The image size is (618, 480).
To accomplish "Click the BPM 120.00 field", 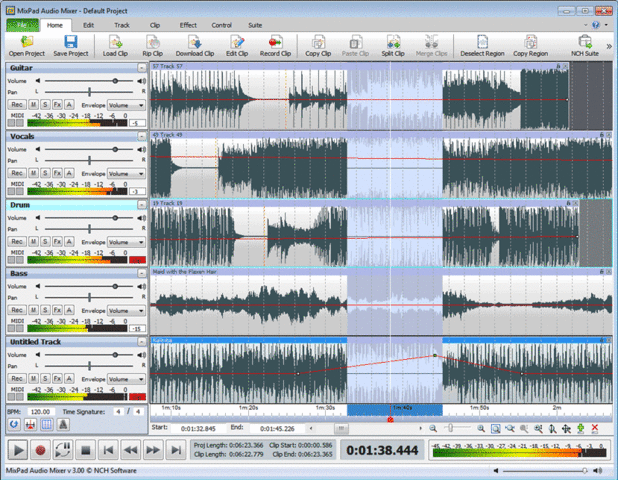I will (40, 412).
